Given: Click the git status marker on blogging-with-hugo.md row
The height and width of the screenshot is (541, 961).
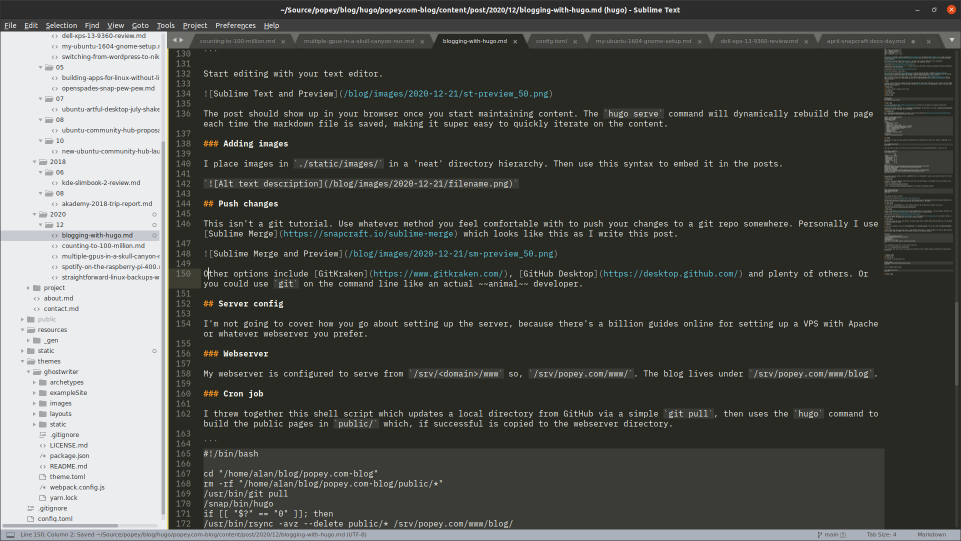Looking at the screenshot, I should (x=154, y=235).
